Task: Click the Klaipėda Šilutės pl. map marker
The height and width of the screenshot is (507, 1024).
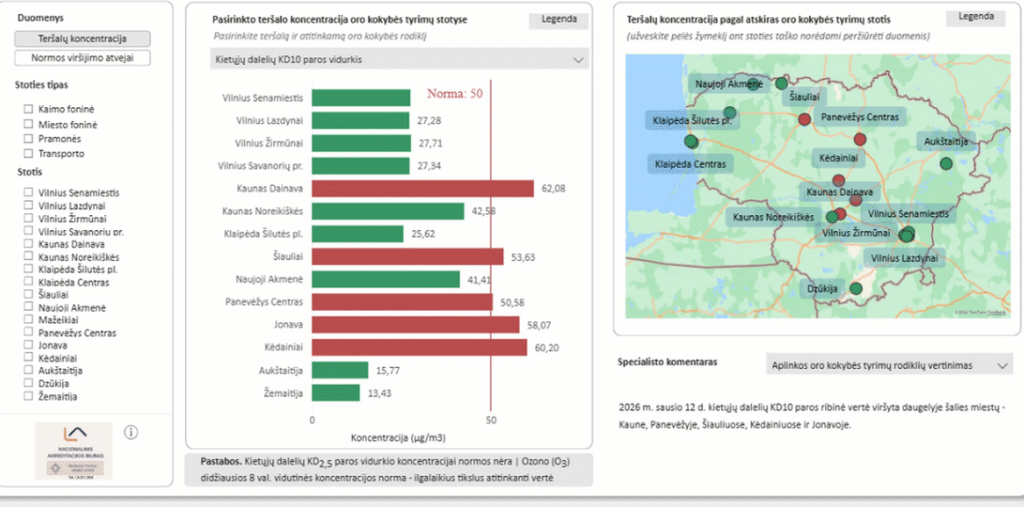Action: pos(730,112)
